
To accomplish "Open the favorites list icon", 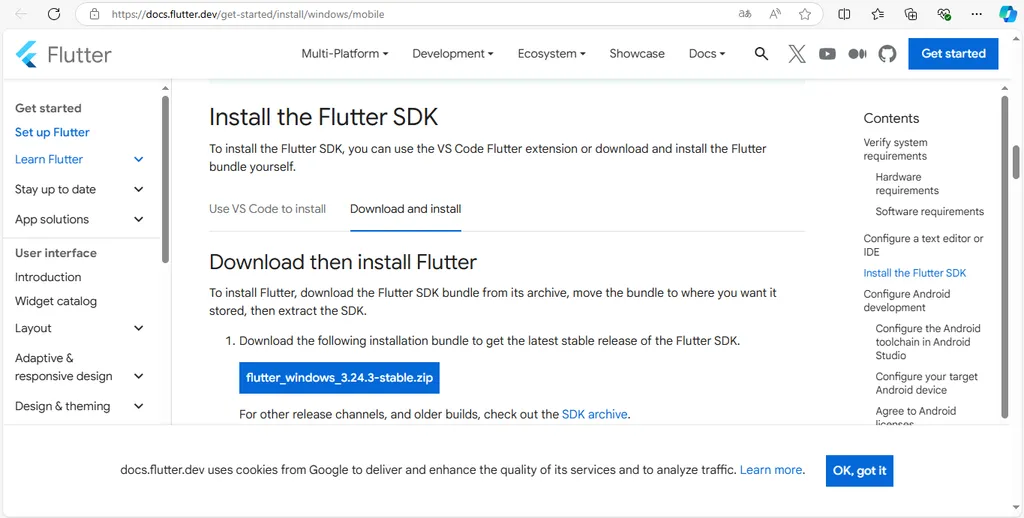I will (x=878, y=14).
